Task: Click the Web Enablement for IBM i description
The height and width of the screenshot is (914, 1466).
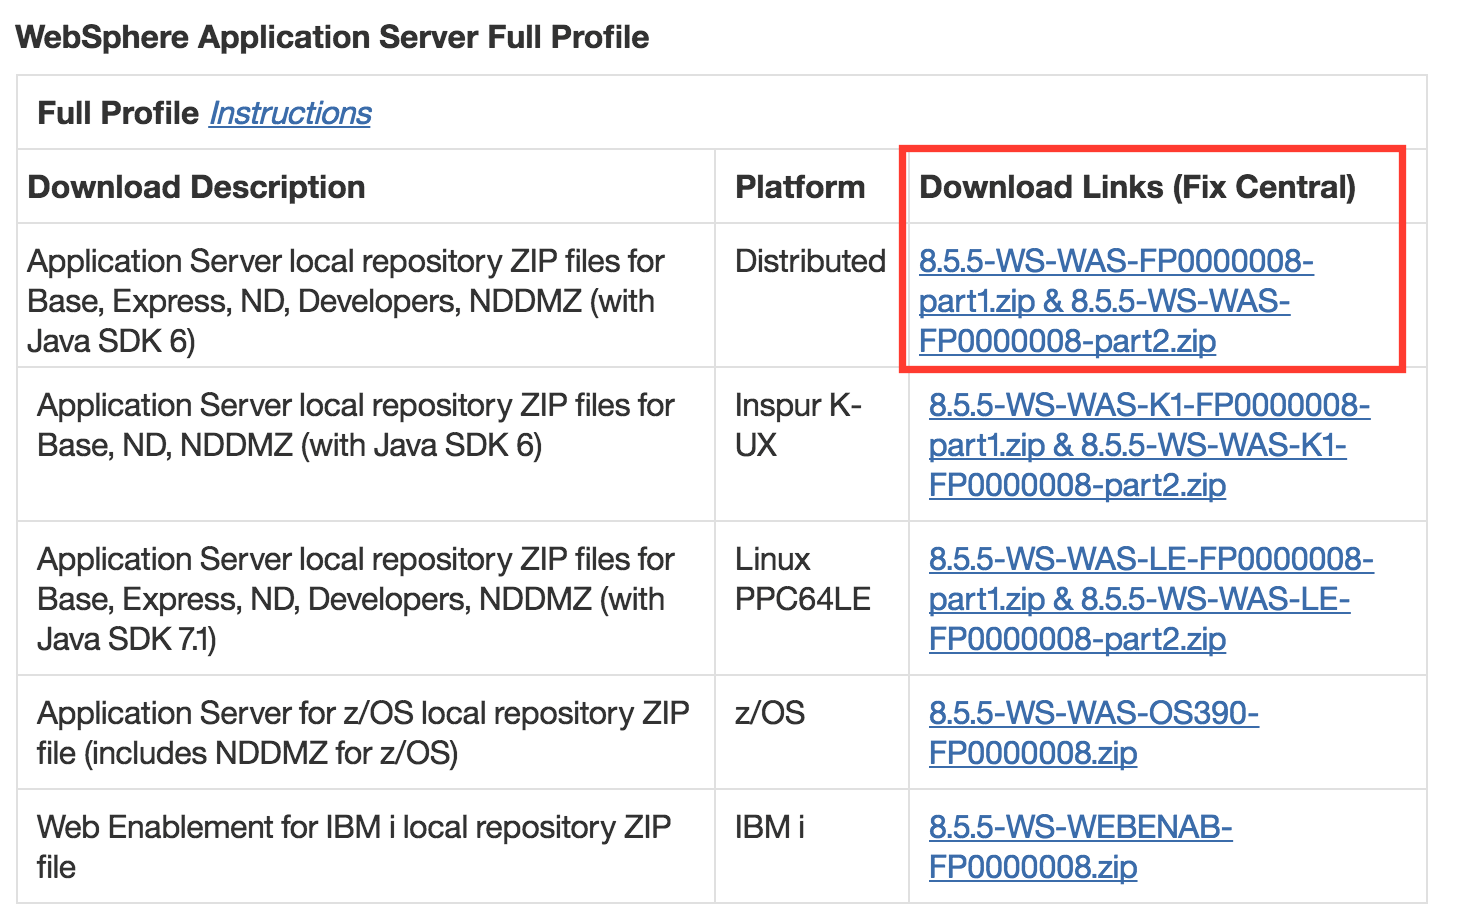Action: pos(354,847)
